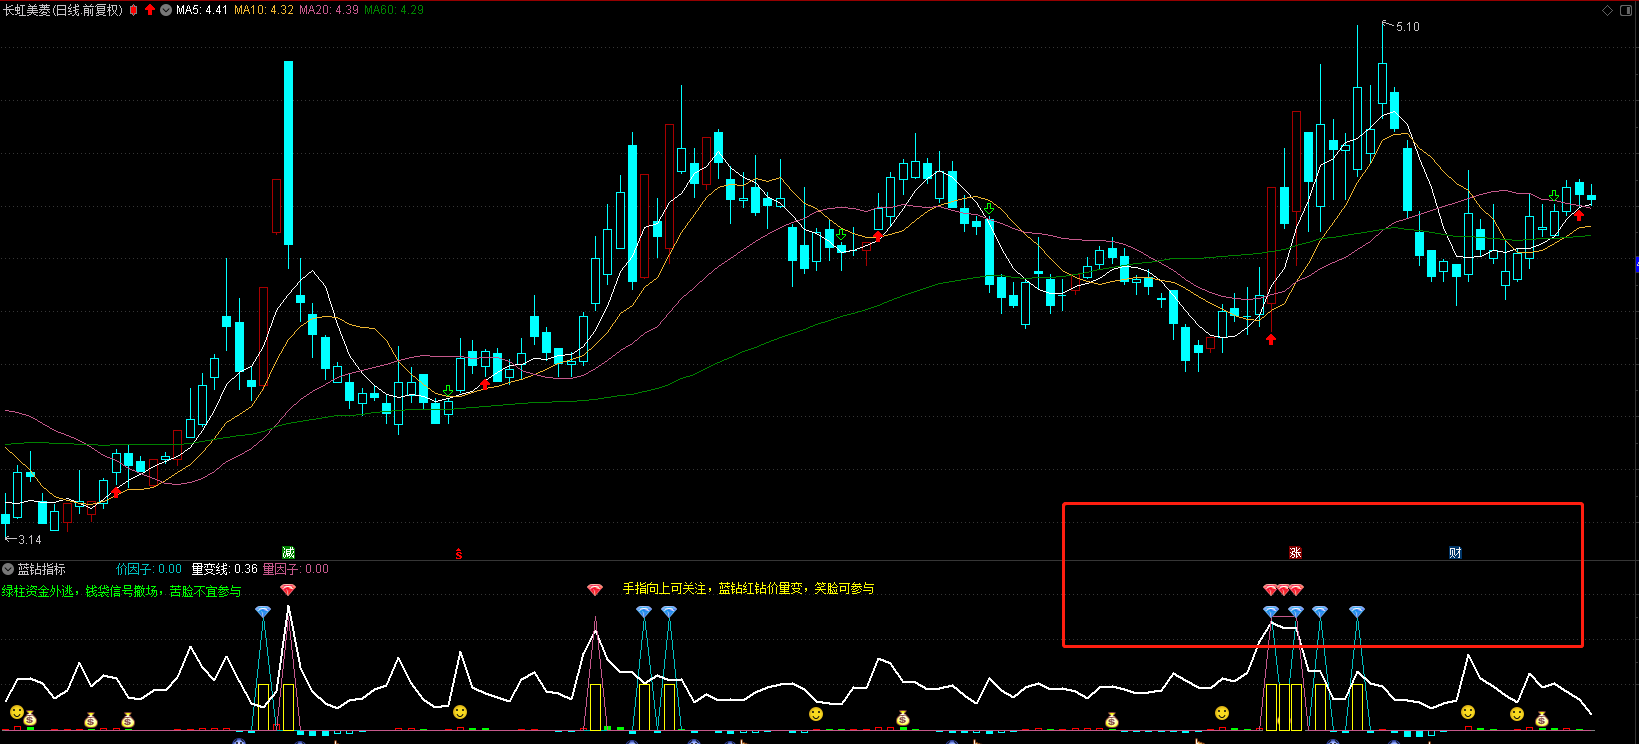Click the yellow hint text 手指向上可关注
The height and width of the screenshot is (744, 1639).
[x=664, y=589]
